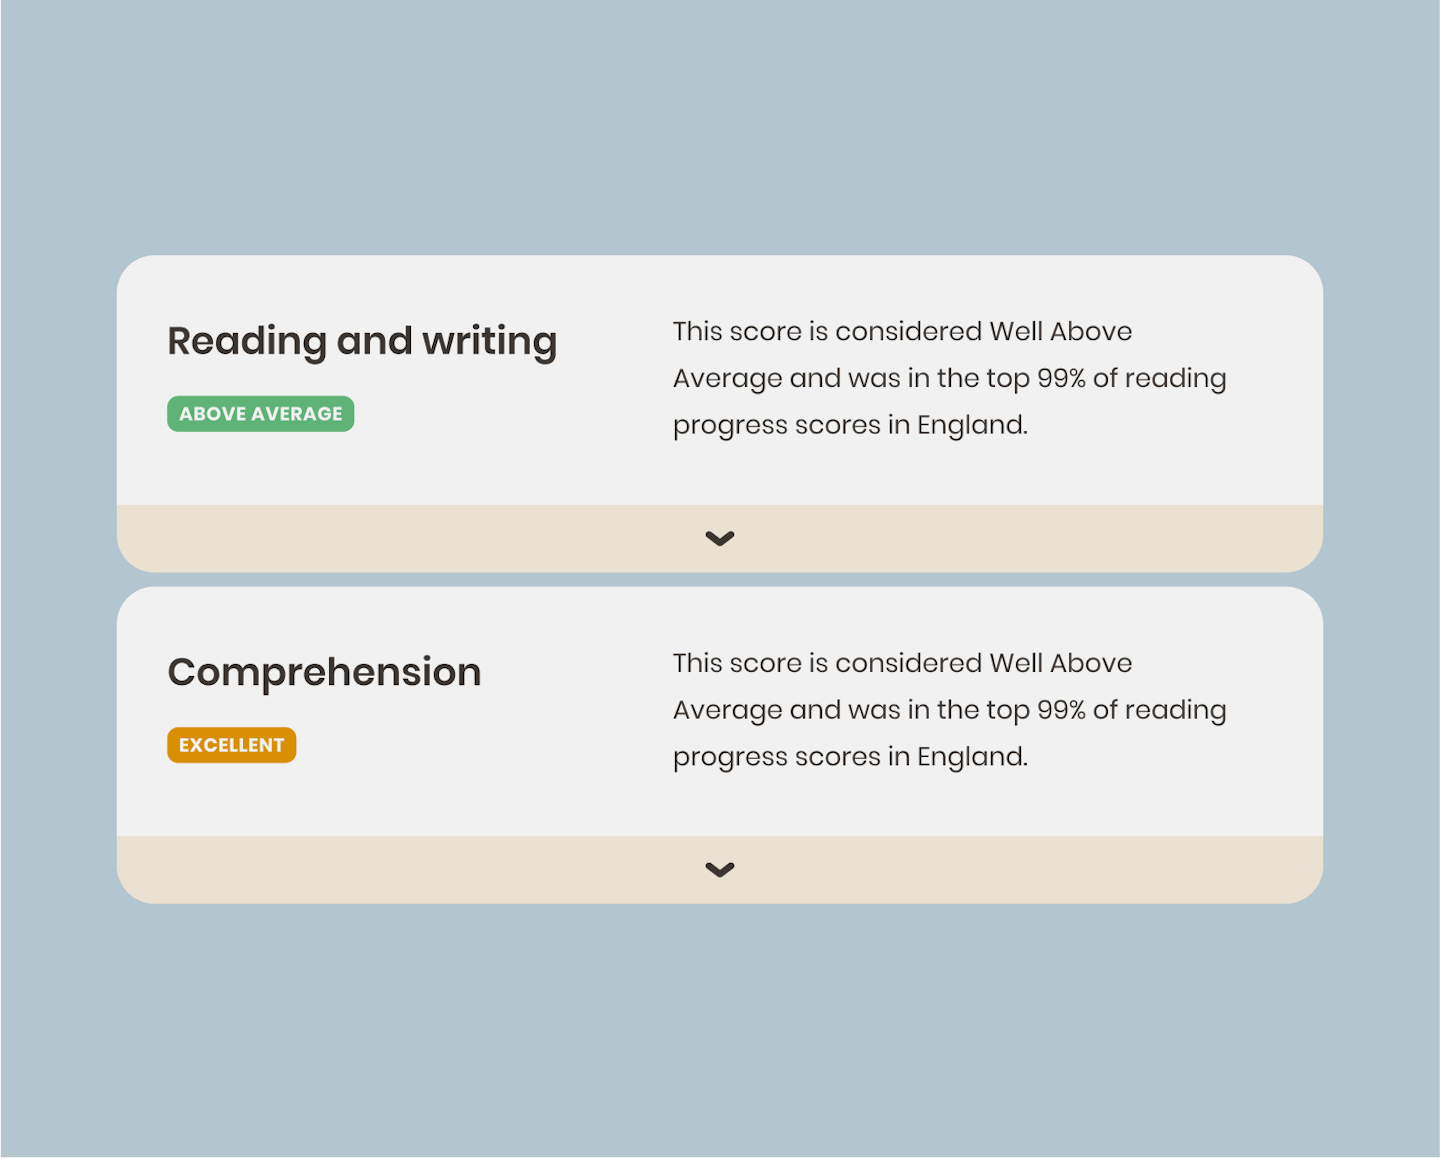Viewport: 1440px width, 1158px height.
Task: Click the beige footer bar under Reading and writing
Action: pyautogui.click(x=400, y=539)
